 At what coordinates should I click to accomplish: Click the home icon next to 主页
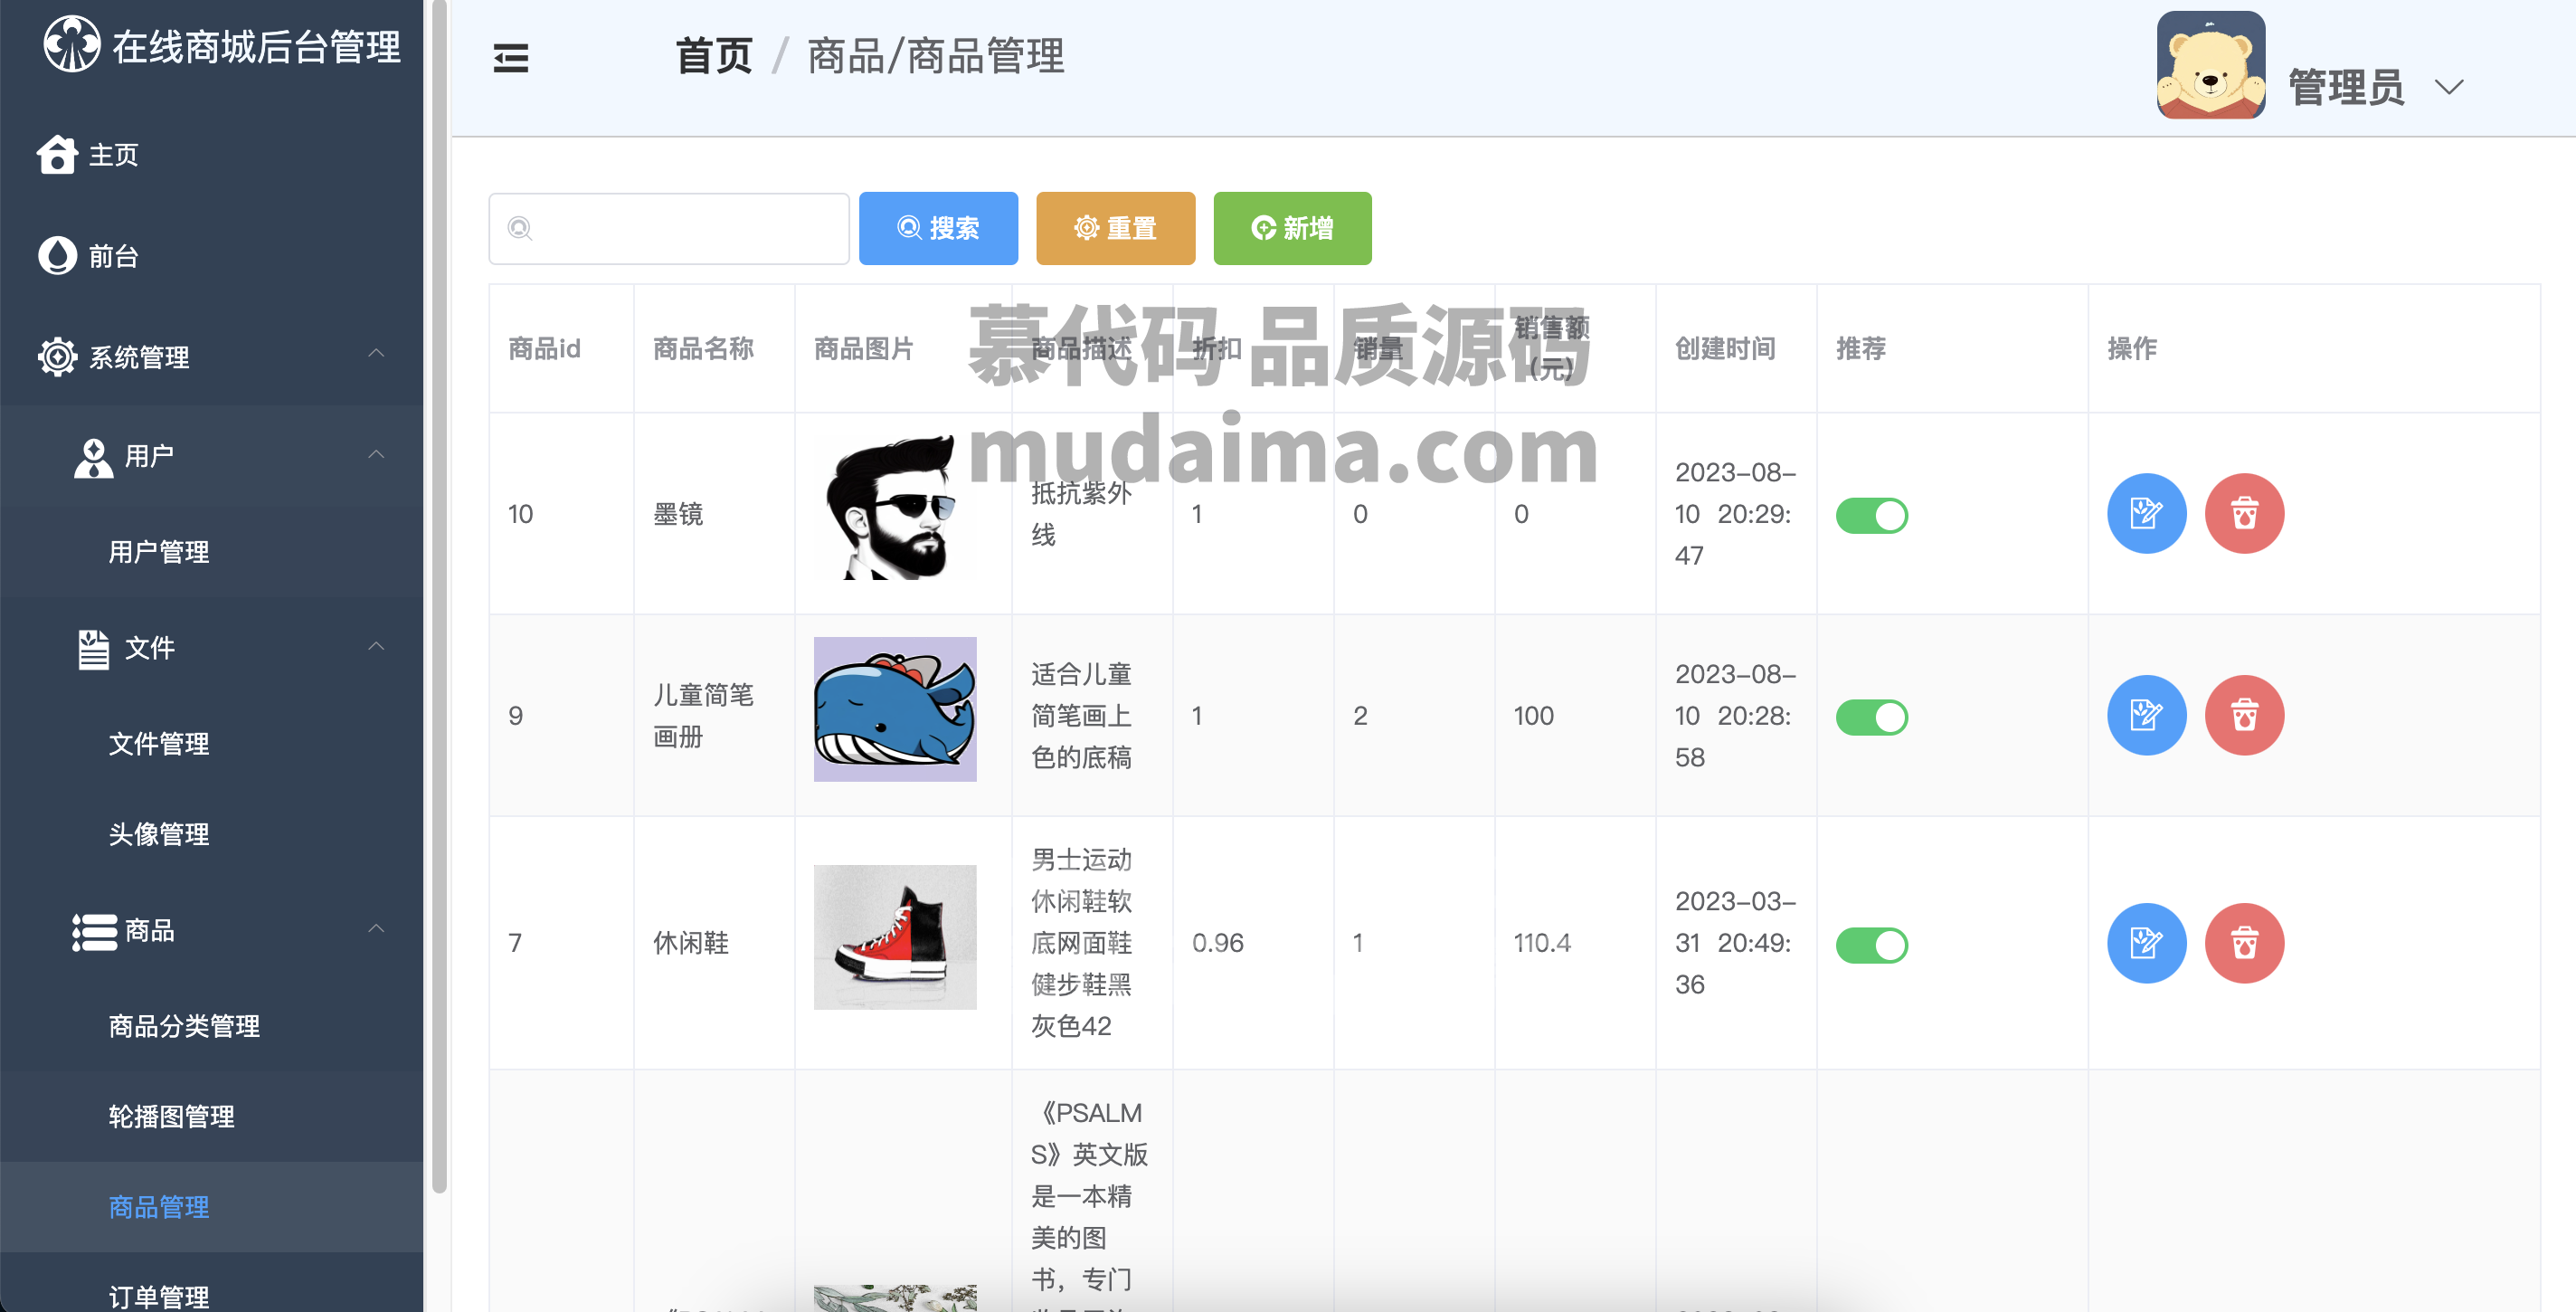[57, 155]
